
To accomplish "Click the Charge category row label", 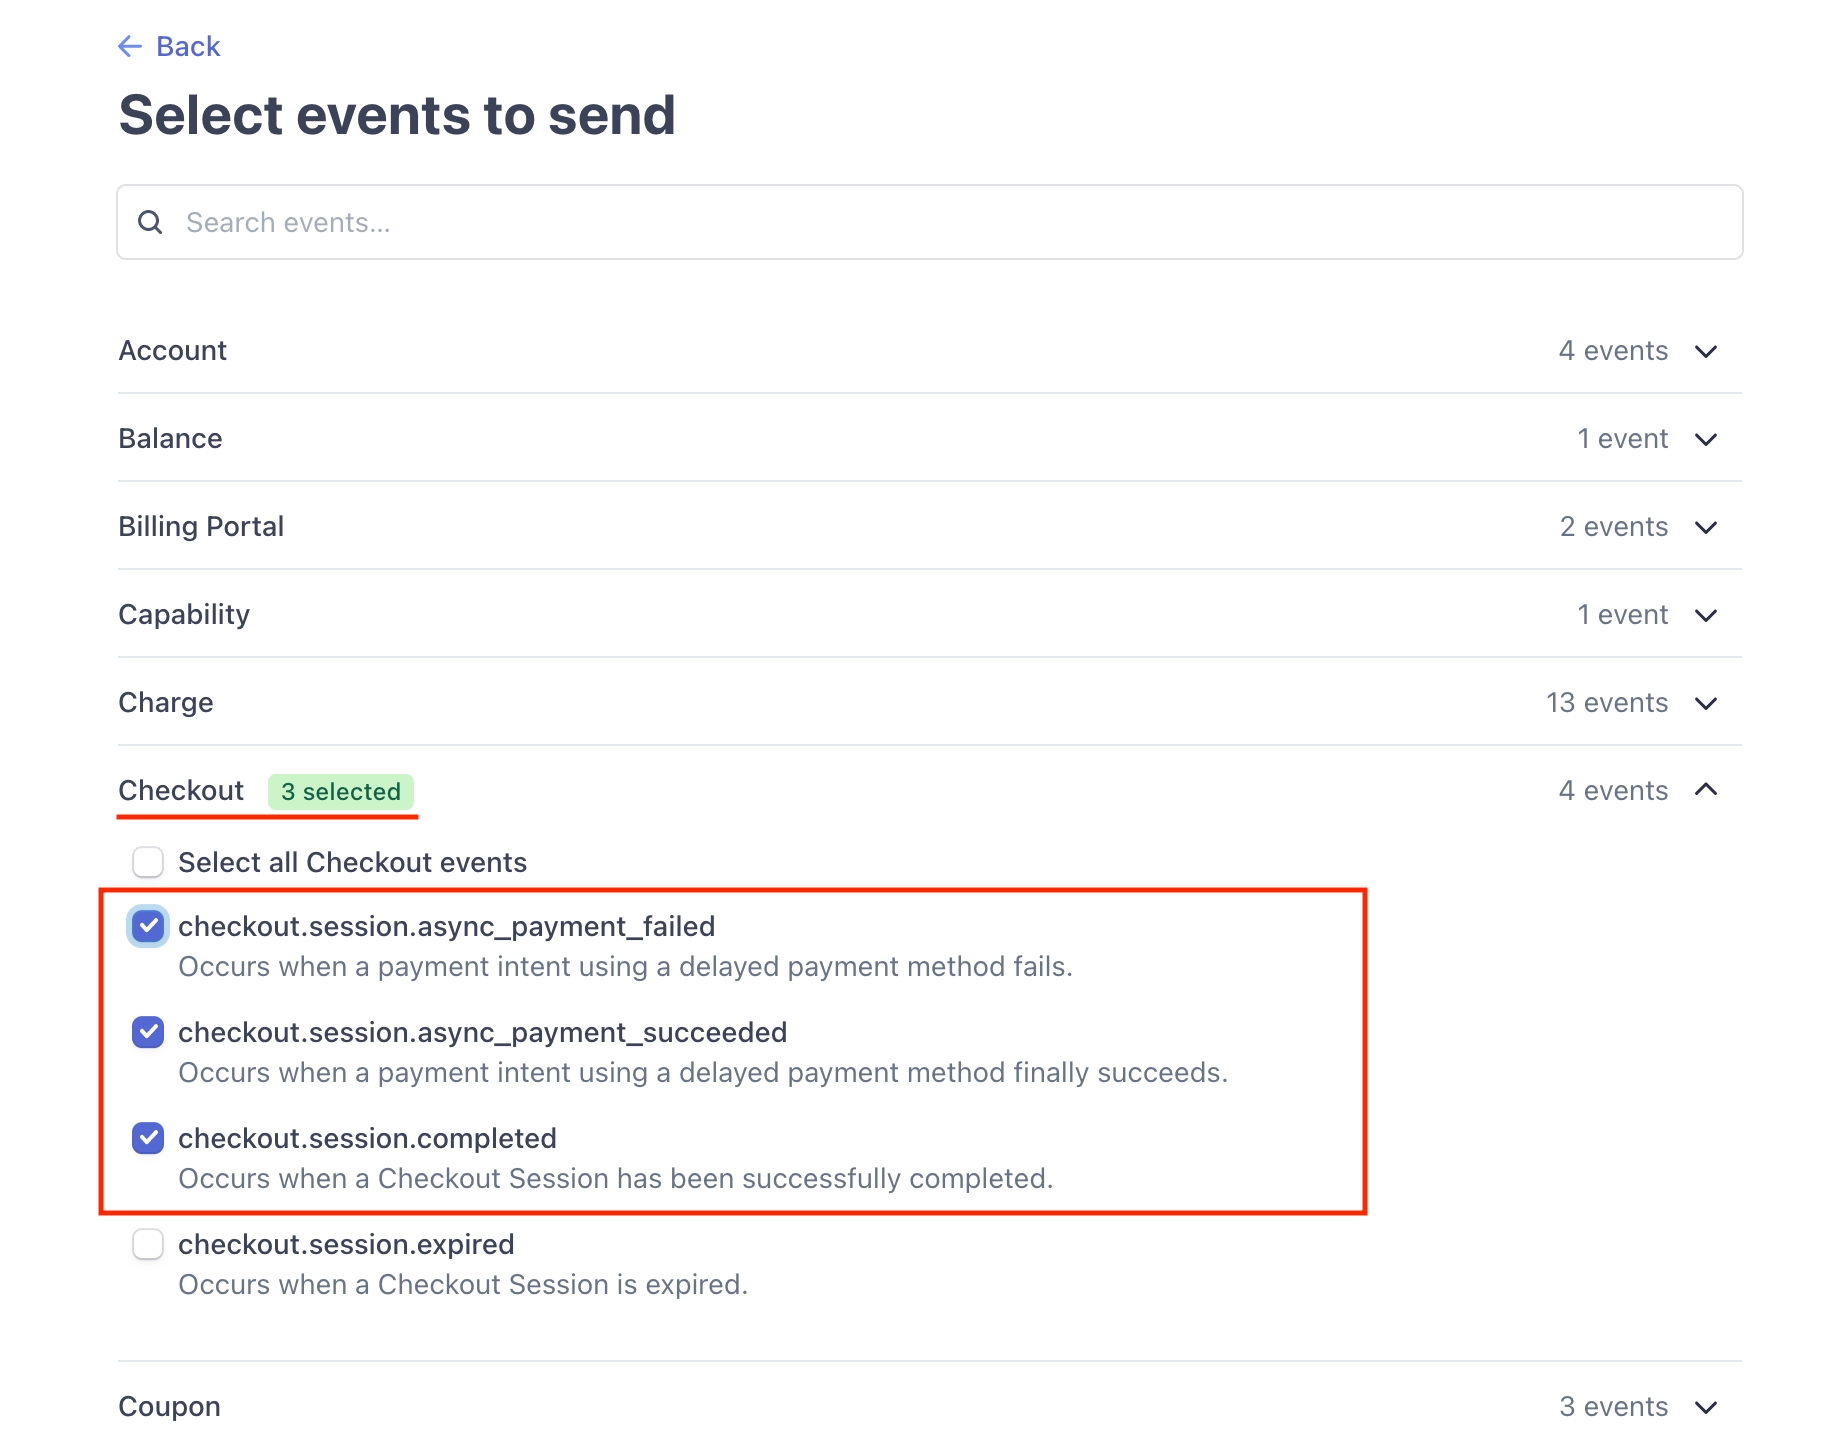I will 166,702.
